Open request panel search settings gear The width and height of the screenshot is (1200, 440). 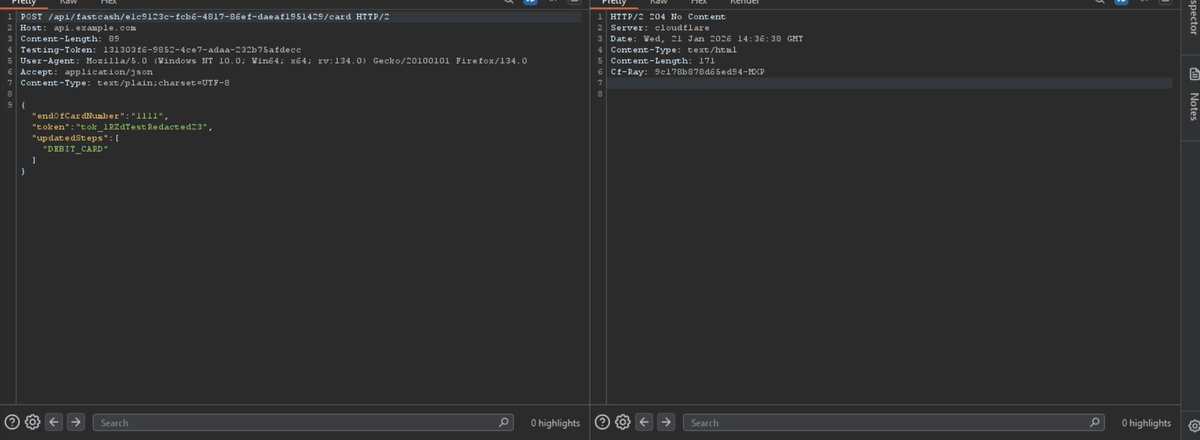coord(32,422)
